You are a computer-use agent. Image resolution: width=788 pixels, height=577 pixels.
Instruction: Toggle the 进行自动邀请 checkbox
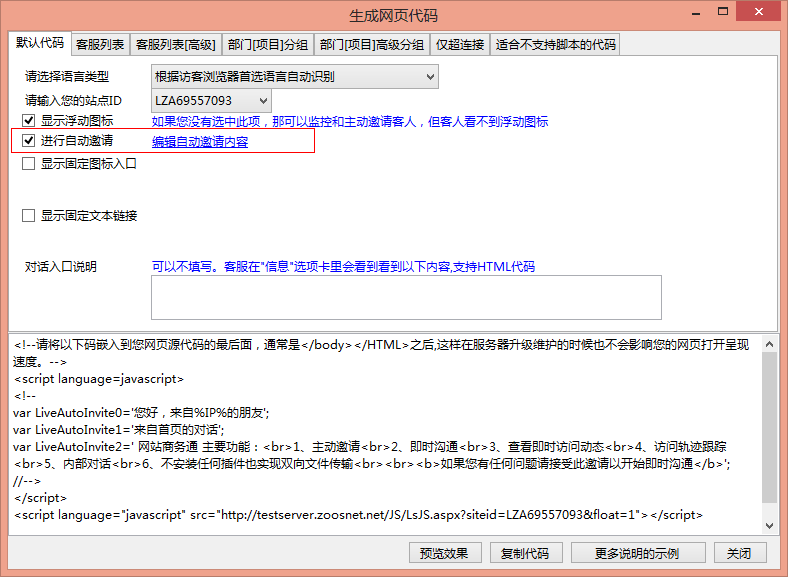(29, 141)
